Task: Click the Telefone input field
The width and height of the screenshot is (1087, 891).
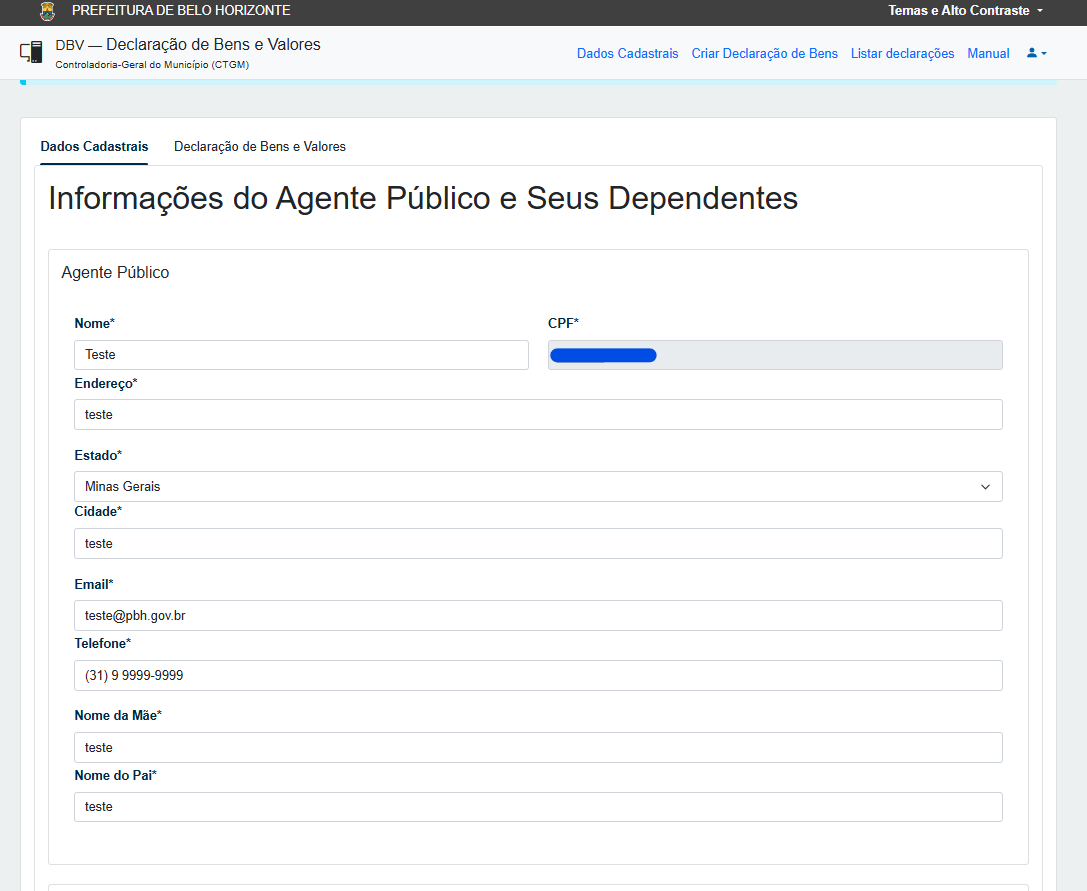Action: pyautogui.click(x=538, y=675)
